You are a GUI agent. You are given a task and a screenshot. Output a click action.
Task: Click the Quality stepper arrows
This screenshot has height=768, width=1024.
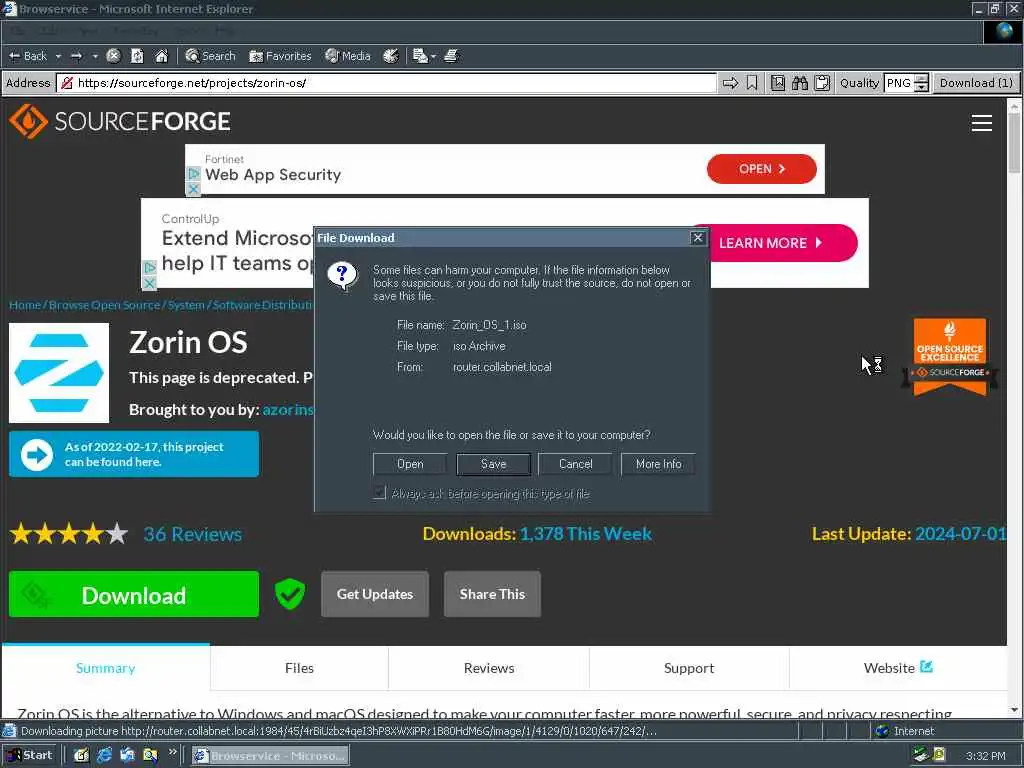click(921, 83)
